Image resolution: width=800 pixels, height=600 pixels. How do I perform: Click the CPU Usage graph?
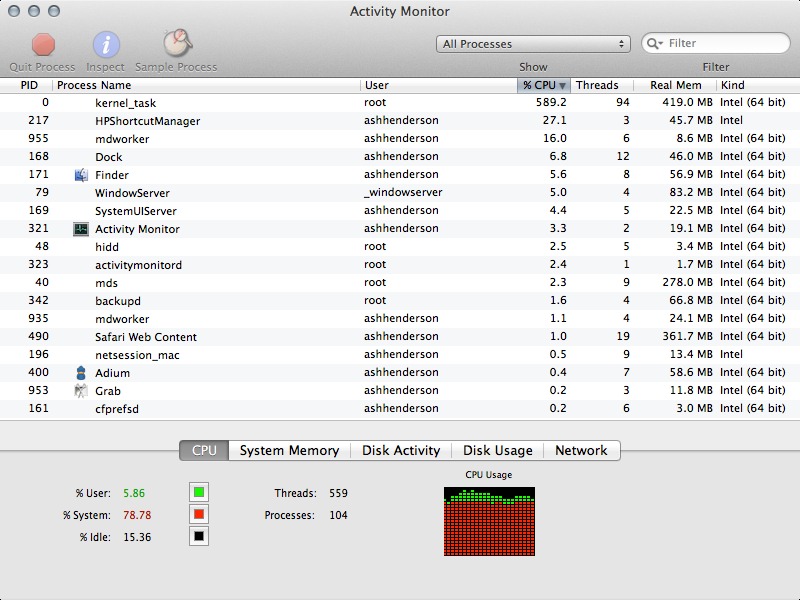pyautogui.click(x=489, y=521)
